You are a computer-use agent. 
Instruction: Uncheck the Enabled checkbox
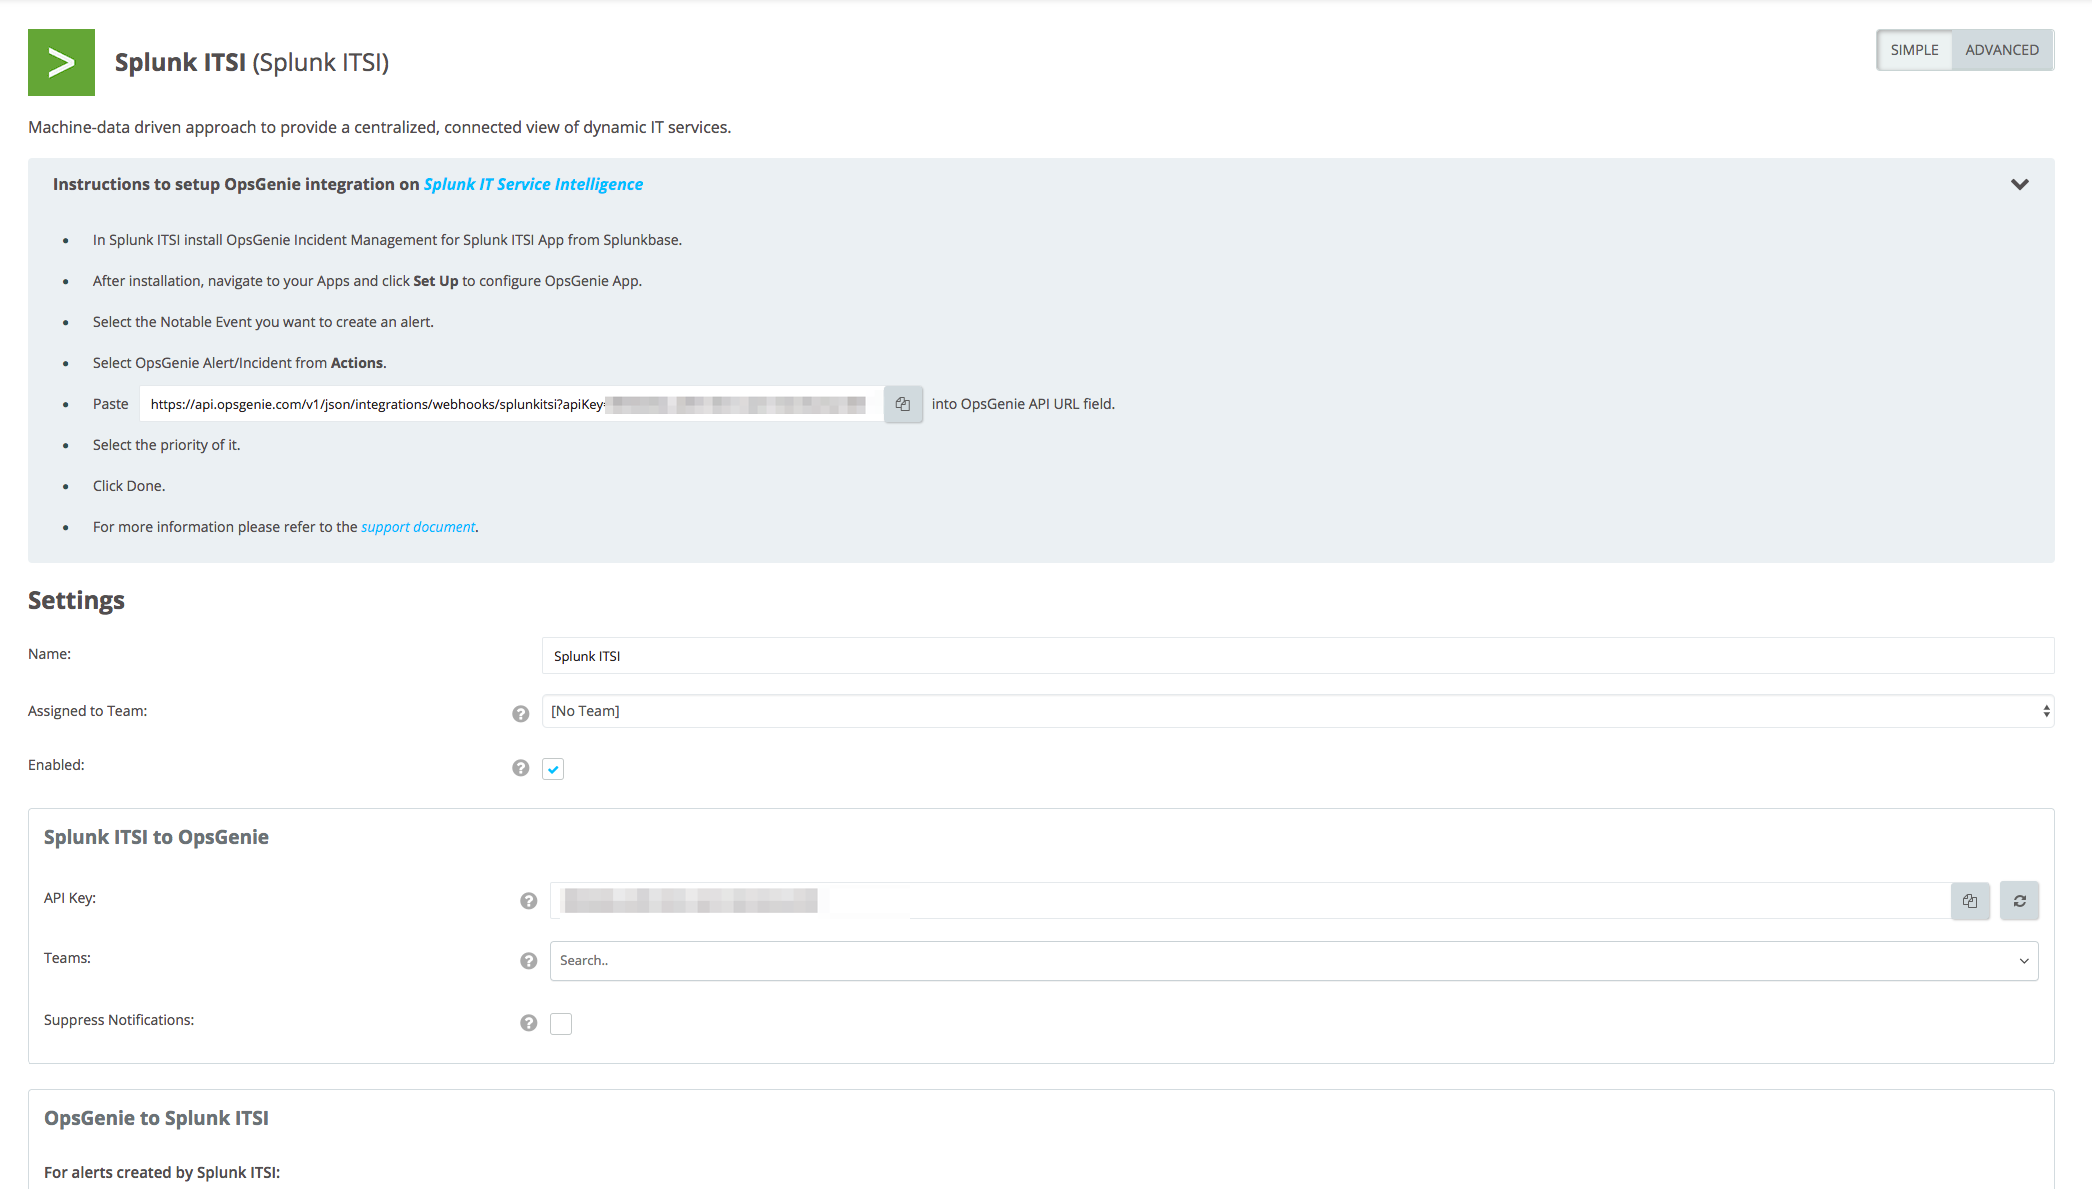click(x=553, y=769)
